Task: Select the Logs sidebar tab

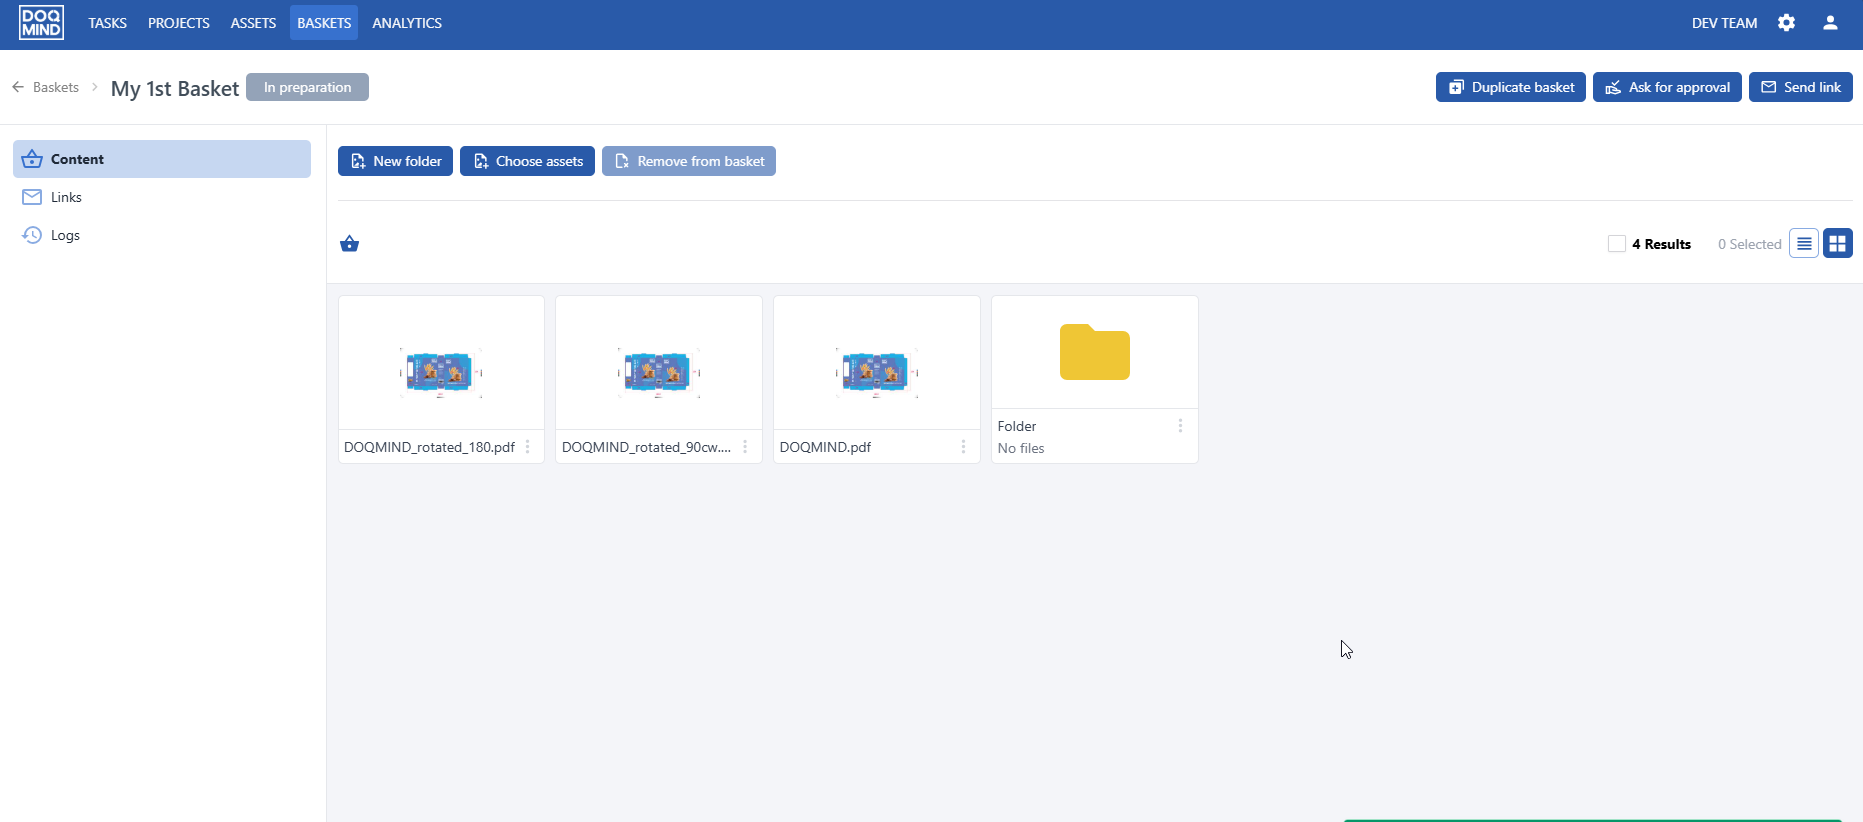Action: 162,235
